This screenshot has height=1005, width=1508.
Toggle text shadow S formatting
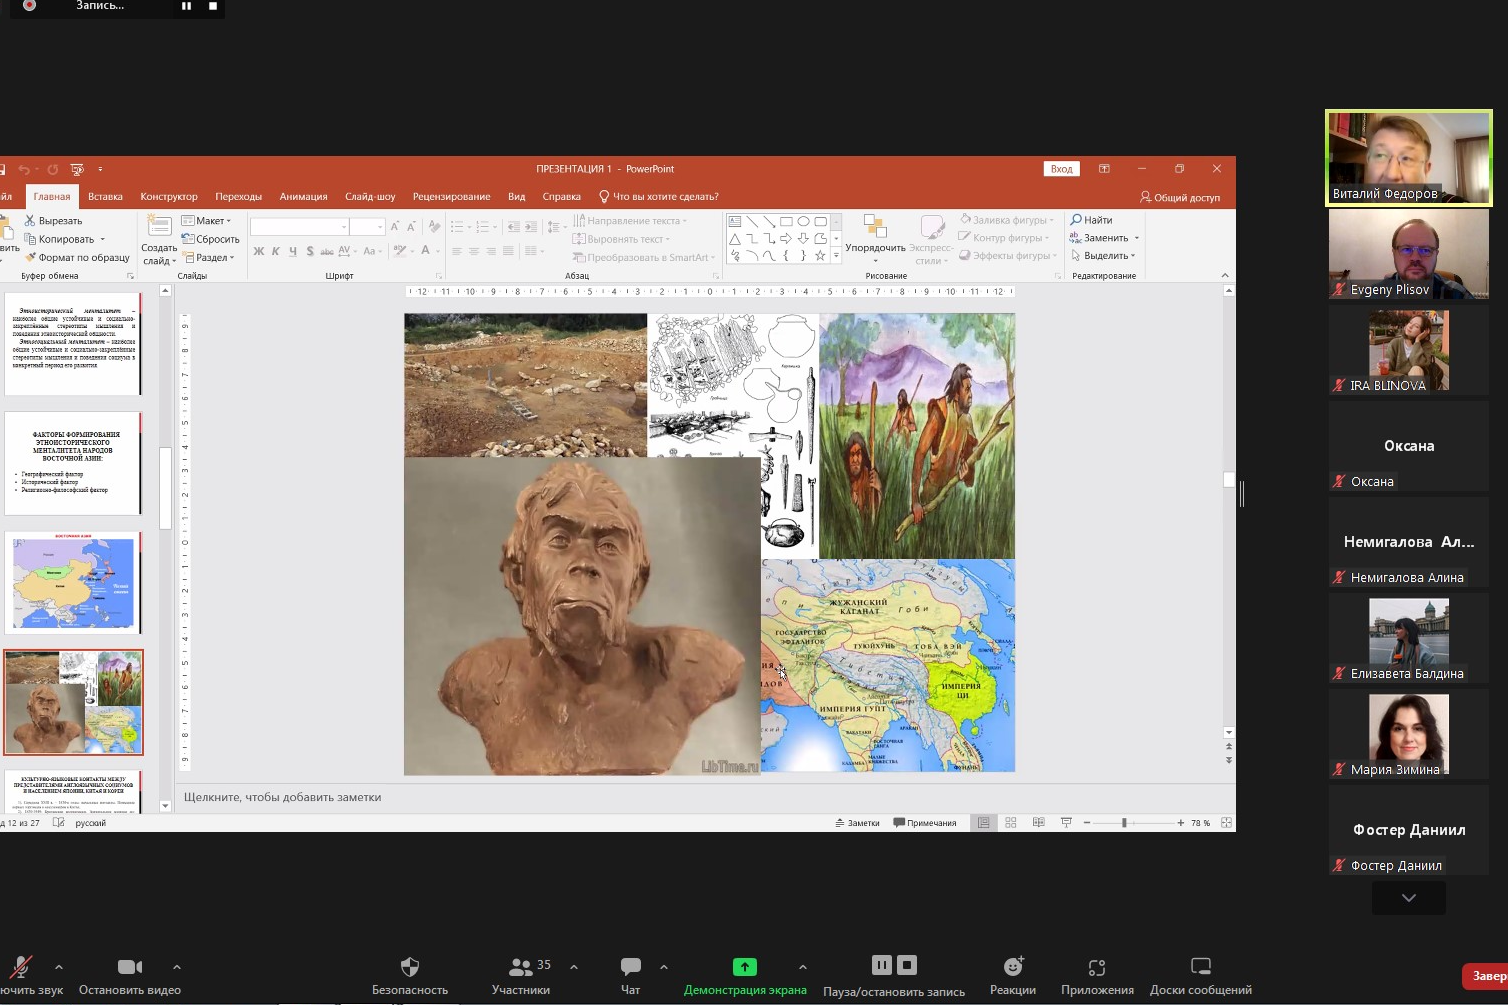tap(309, 251)
